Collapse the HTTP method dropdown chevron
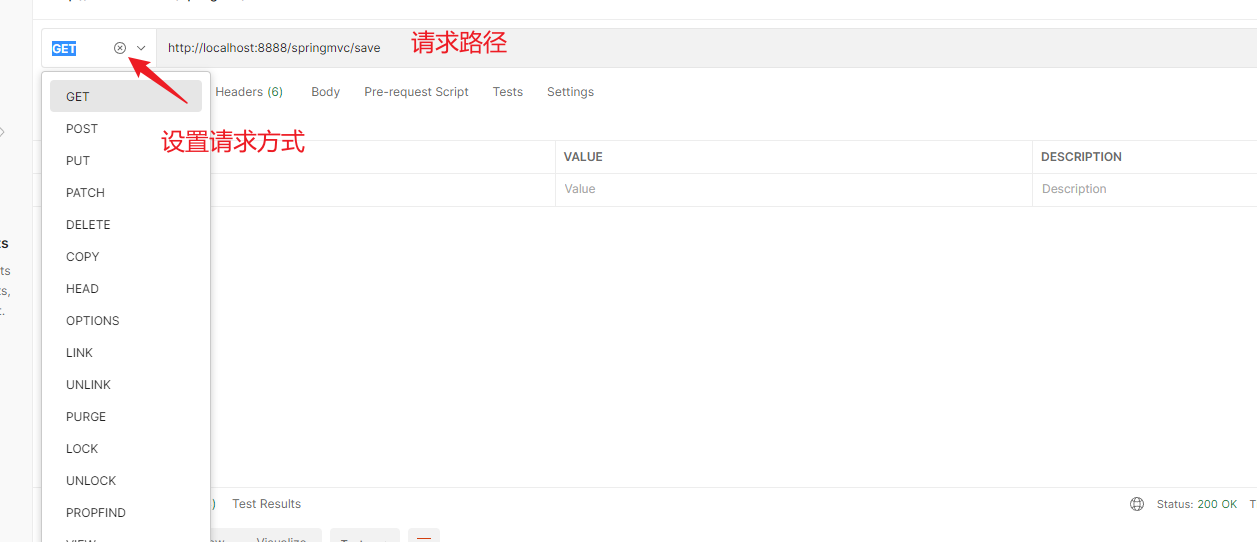This screenshot has width=1257, height=542. [141, 48]
